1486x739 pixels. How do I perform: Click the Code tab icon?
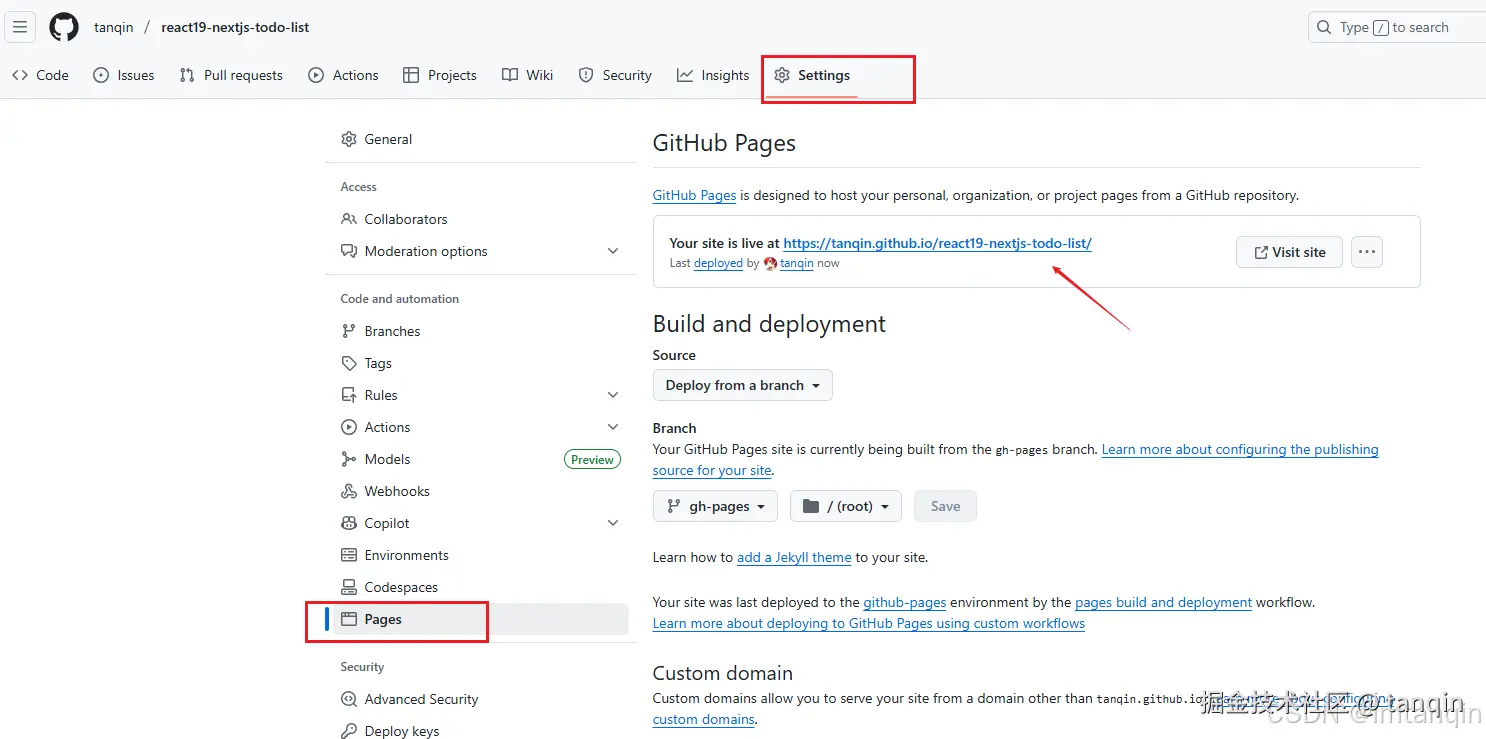20,75
